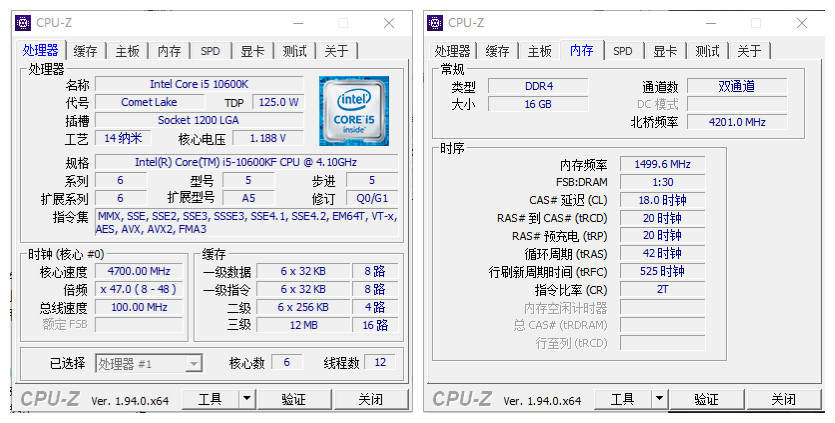The height and width of the screenshot is (423, 835).
Task: Open 关于 tab in left CPU-Z window
Action: (336, 51)
